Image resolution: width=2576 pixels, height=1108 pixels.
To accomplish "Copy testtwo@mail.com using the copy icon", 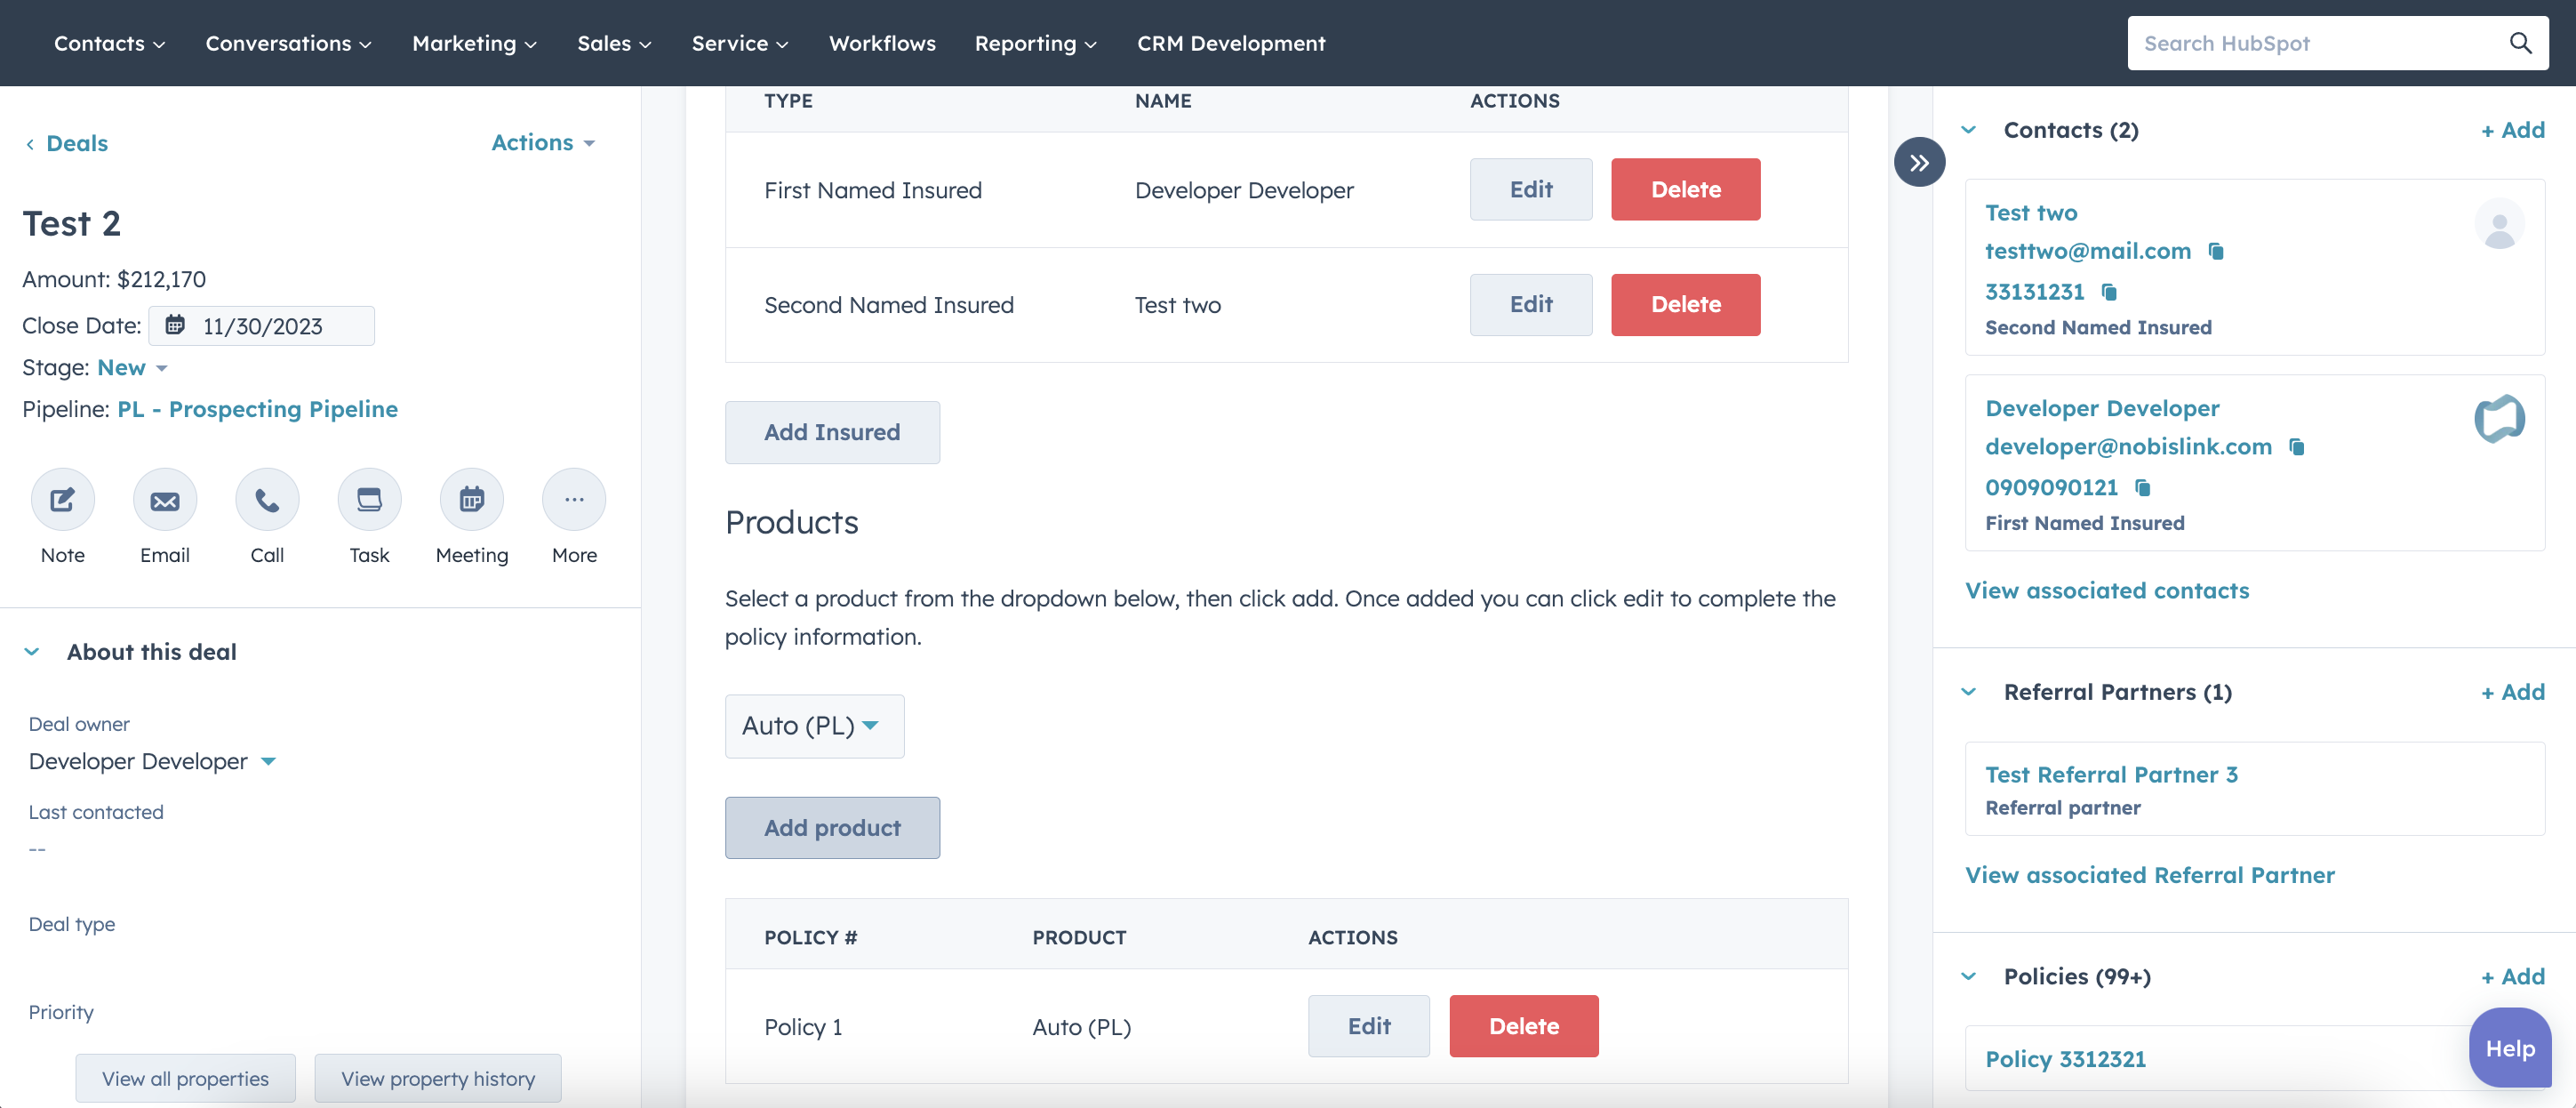I will click(2216, 251).
